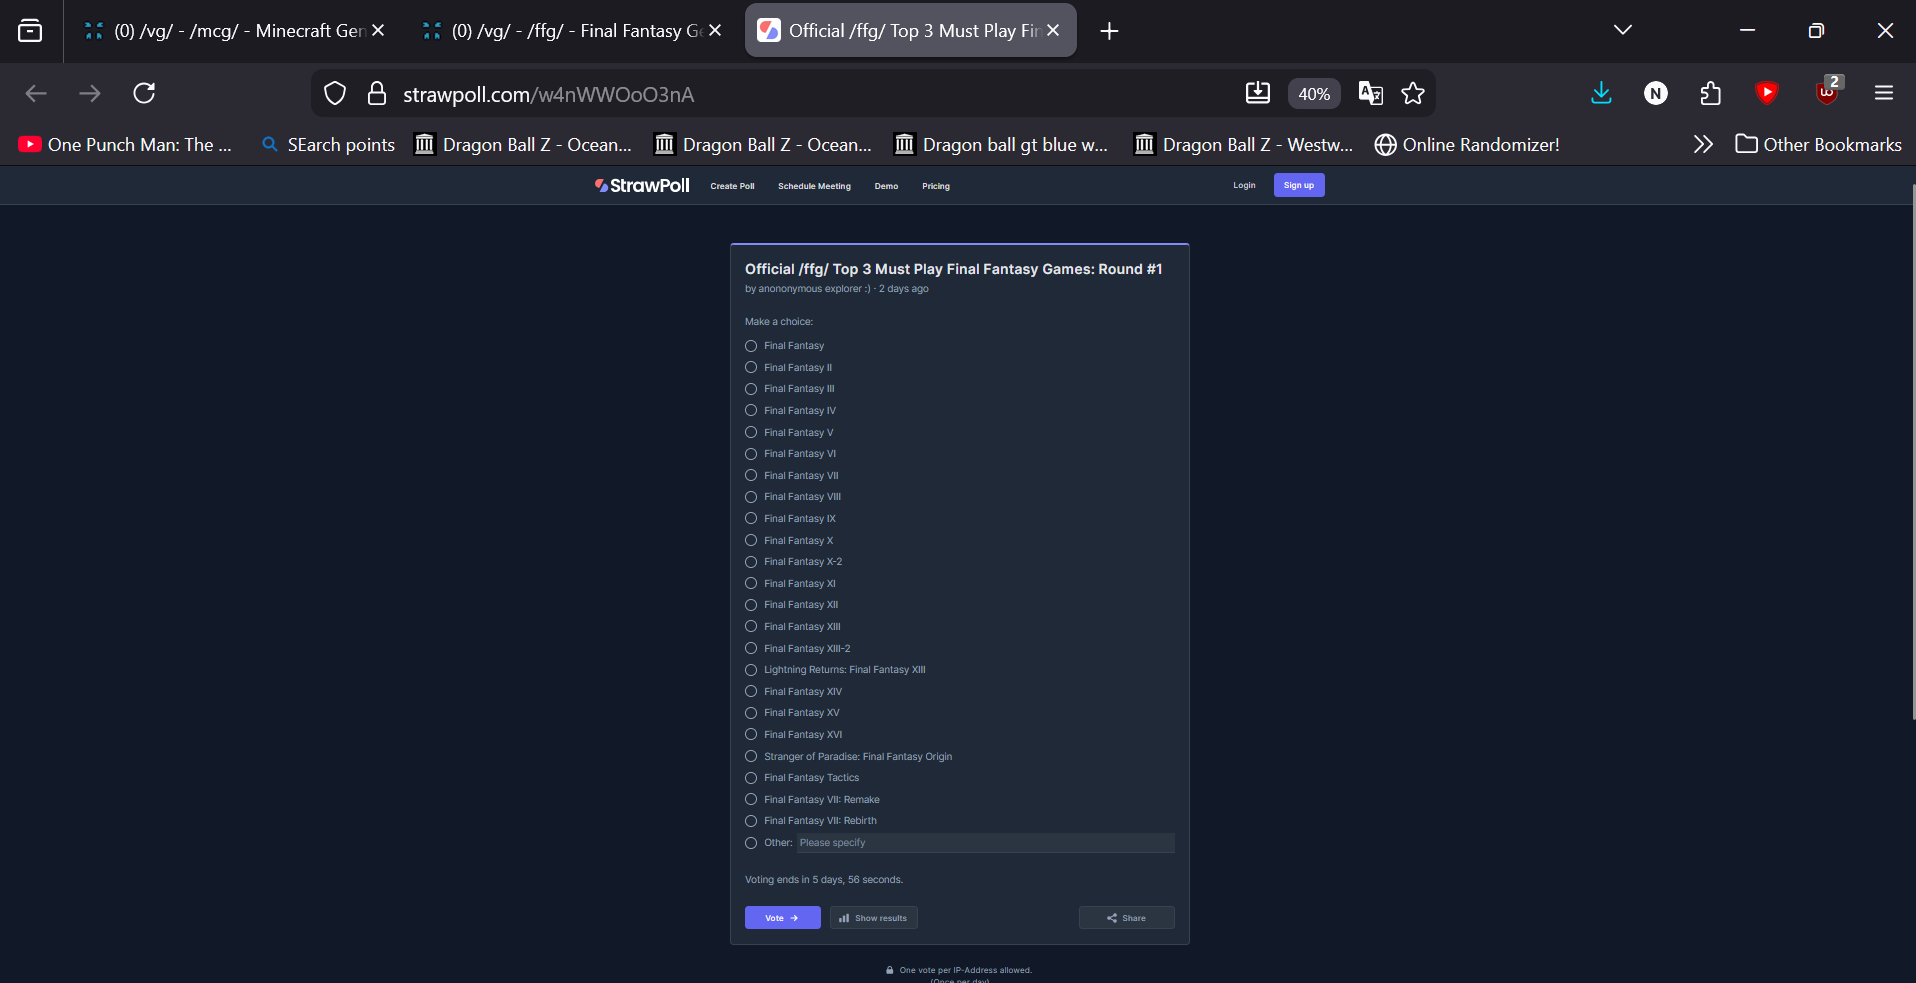This screenshot has height=983, width=1916.
Task: Open the translate page icon
Action: (x=1371, y=94)
